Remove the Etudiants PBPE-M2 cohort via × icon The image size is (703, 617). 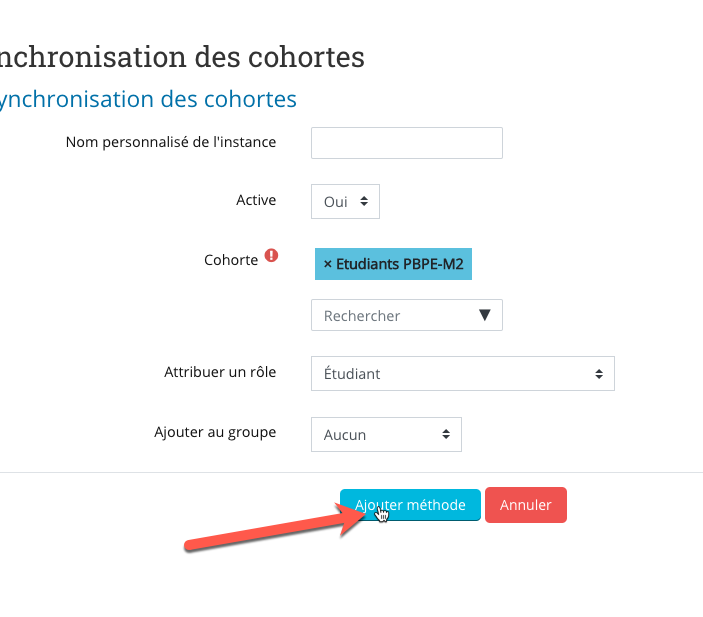[x=328, y=264]
